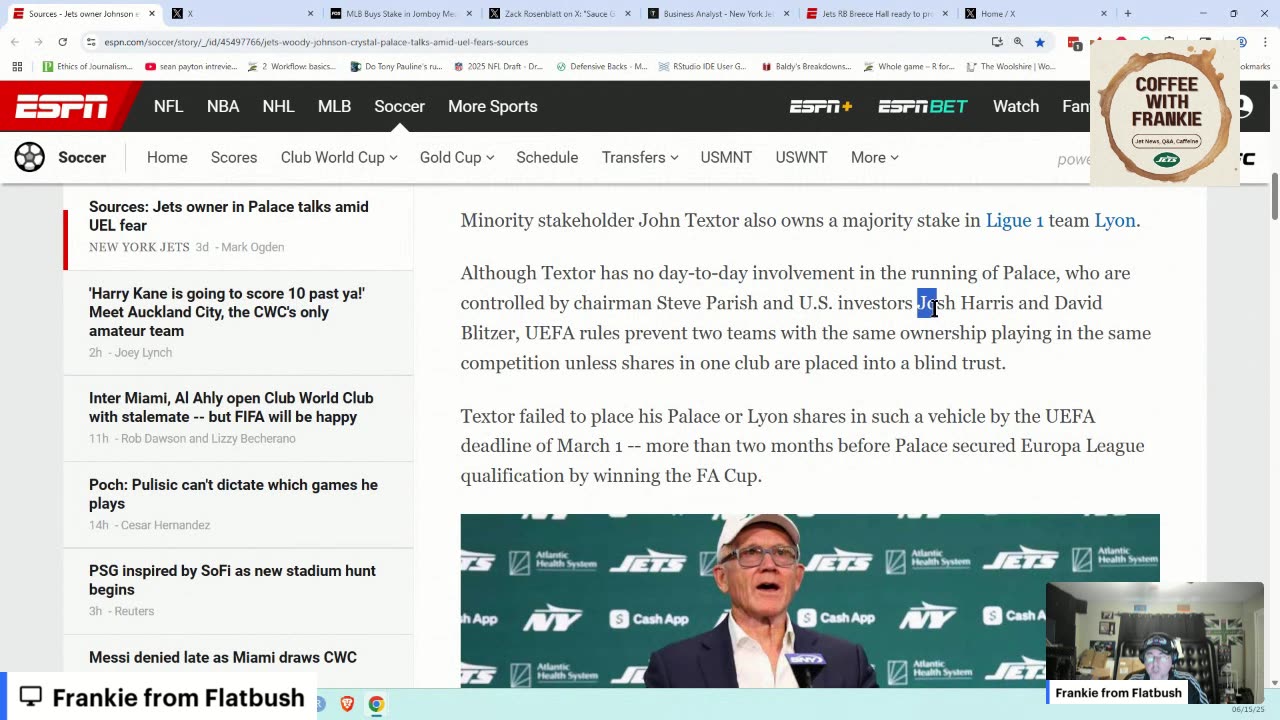Screen dimensions: 1280x720
Task: Click the Frankie from Flatbush webcam overlay
Action: point(1155,643)
